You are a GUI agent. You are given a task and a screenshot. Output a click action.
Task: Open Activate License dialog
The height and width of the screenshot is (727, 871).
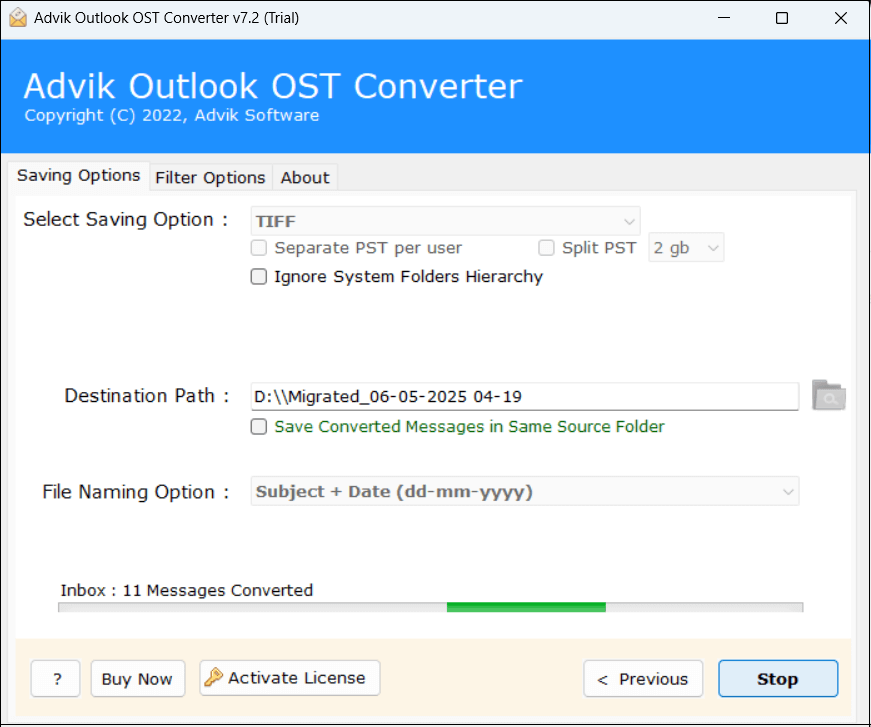tap(290, 678)
